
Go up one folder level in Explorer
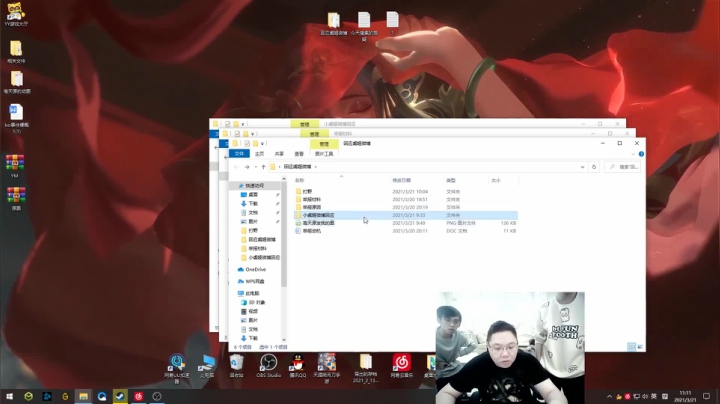[263, 167]
